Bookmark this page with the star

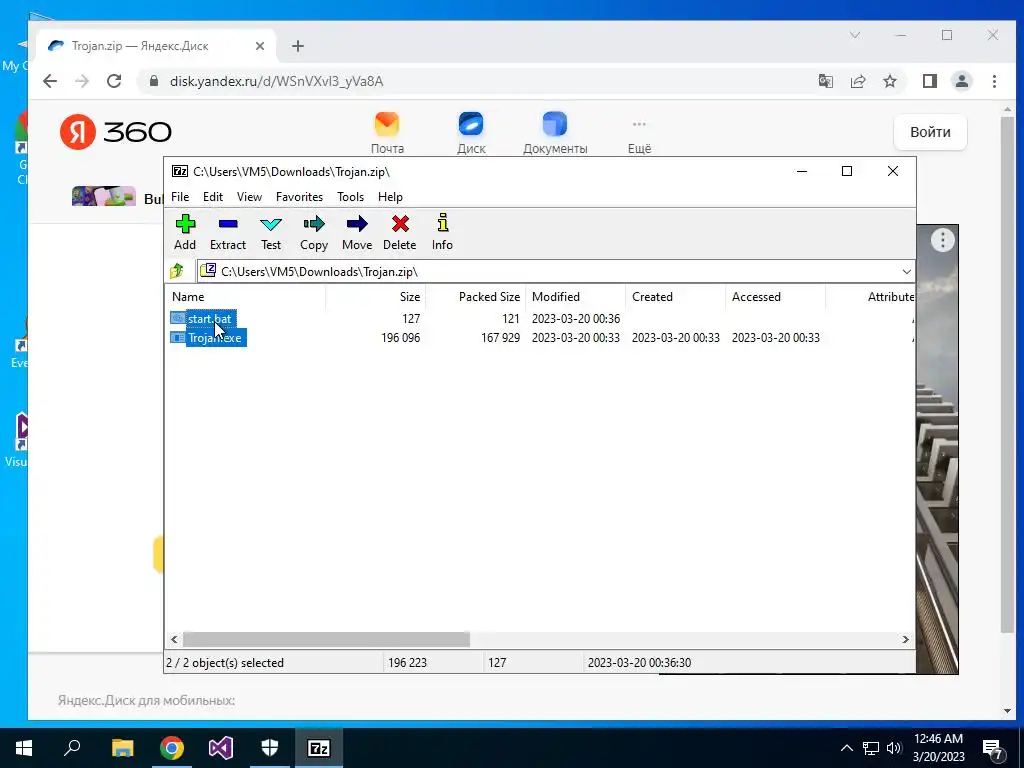pyautogui.click(x=889, y=81)
